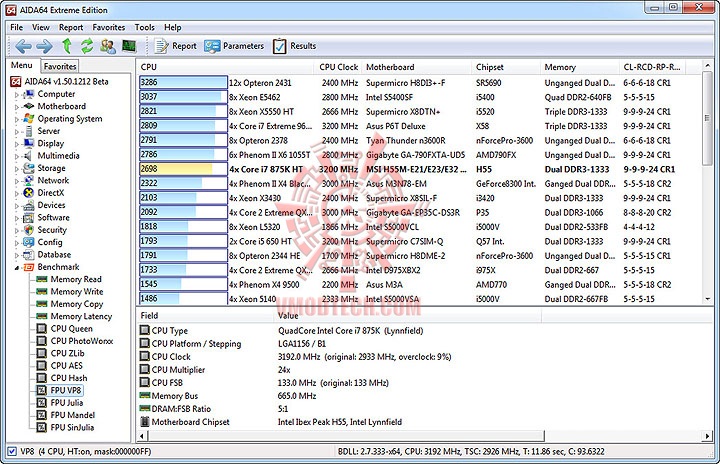Click the green Refresh icon

(87, 46)
